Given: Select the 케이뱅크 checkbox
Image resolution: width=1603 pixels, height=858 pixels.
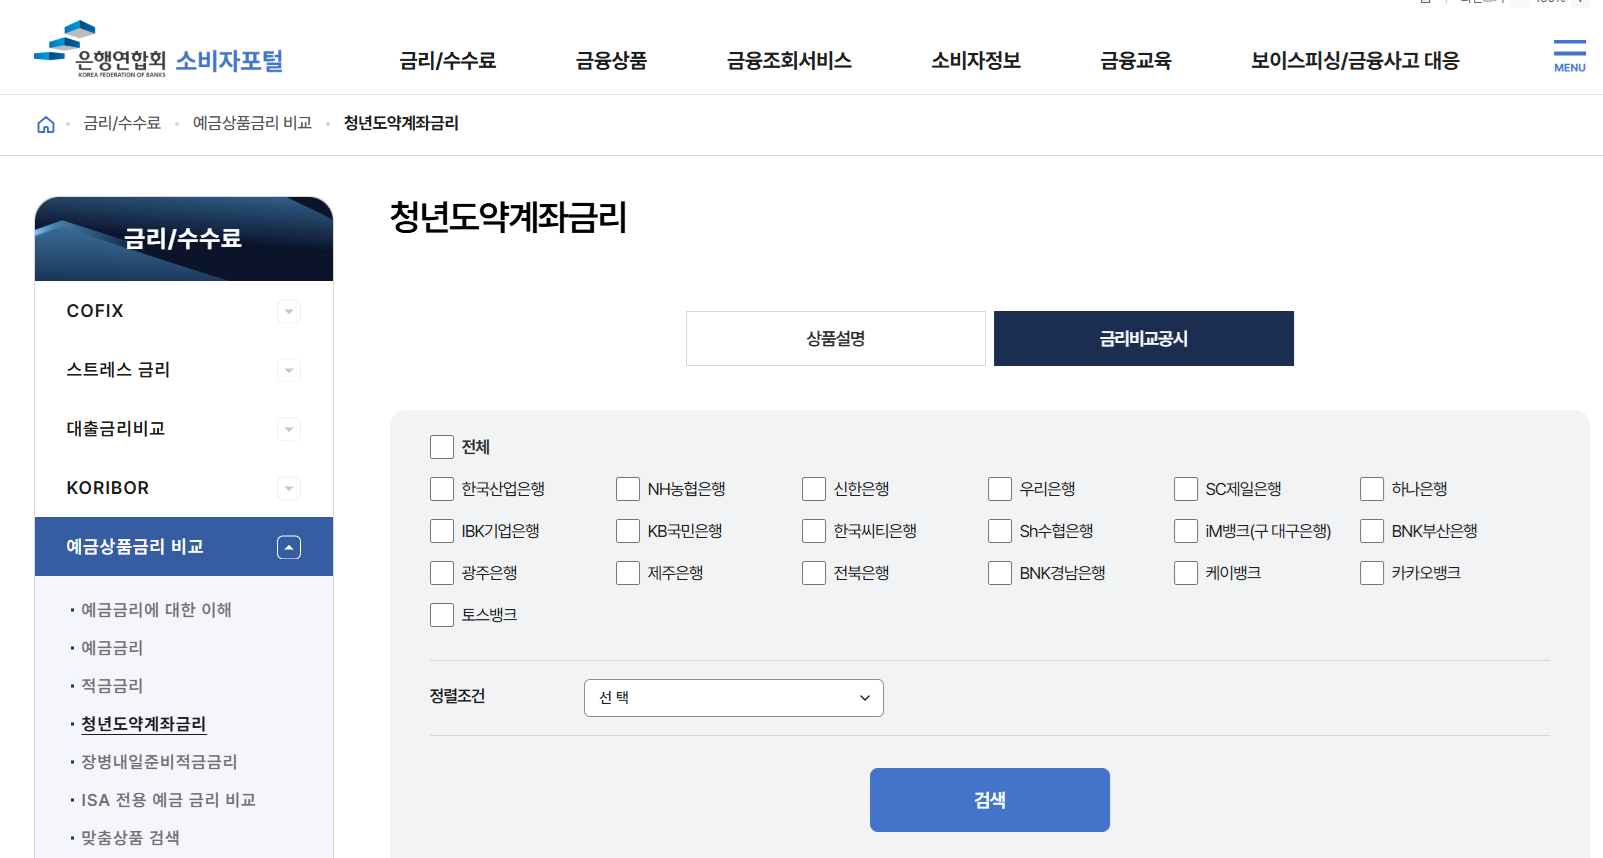Looking at the screenshot, I should 1186,573.
